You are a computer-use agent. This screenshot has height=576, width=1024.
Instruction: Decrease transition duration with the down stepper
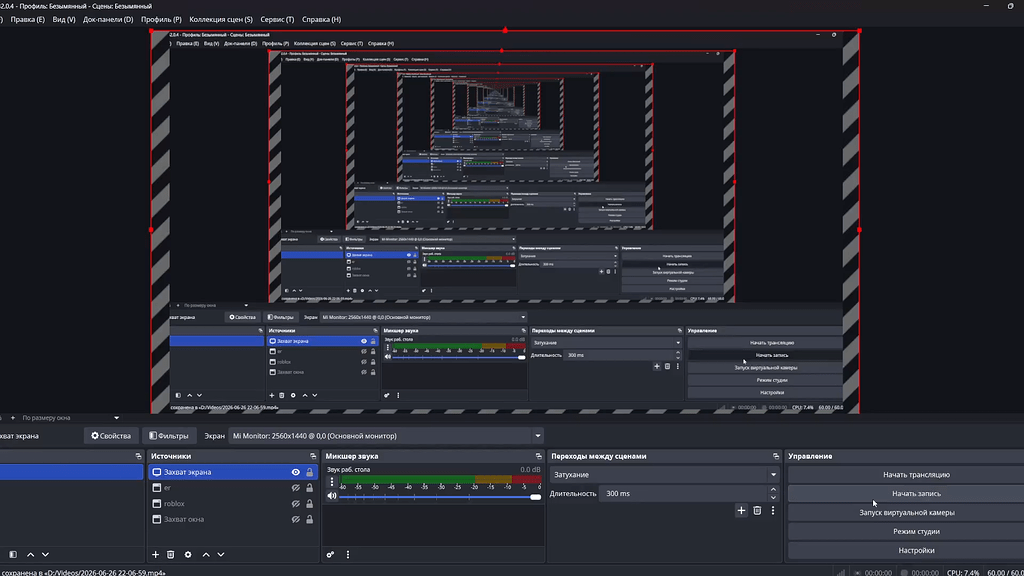click(773, 498)
